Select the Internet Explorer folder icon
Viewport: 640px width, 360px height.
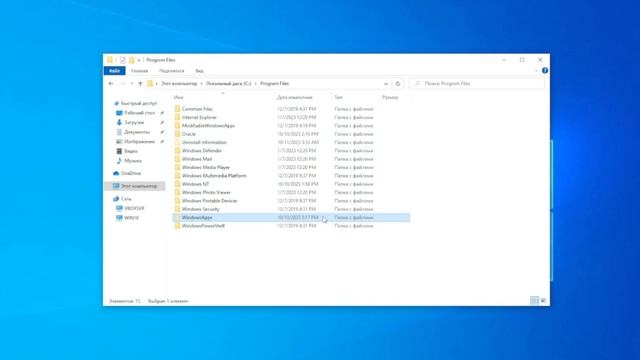177,117
